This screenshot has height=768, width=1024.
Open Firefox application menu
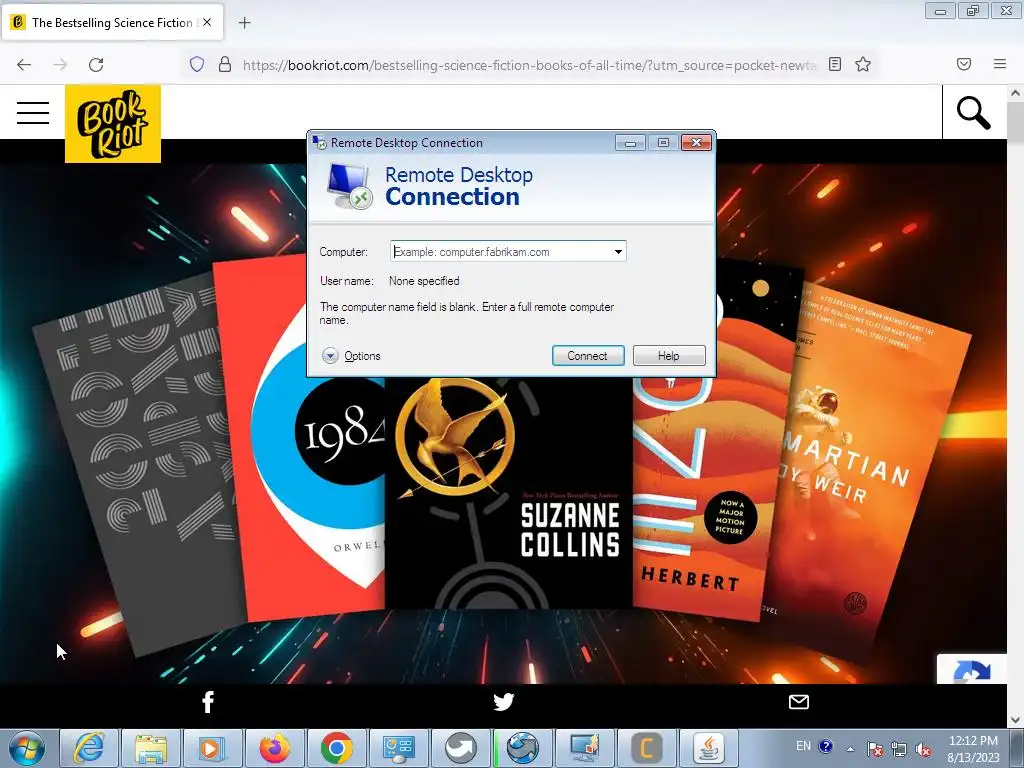point(1000,64)
